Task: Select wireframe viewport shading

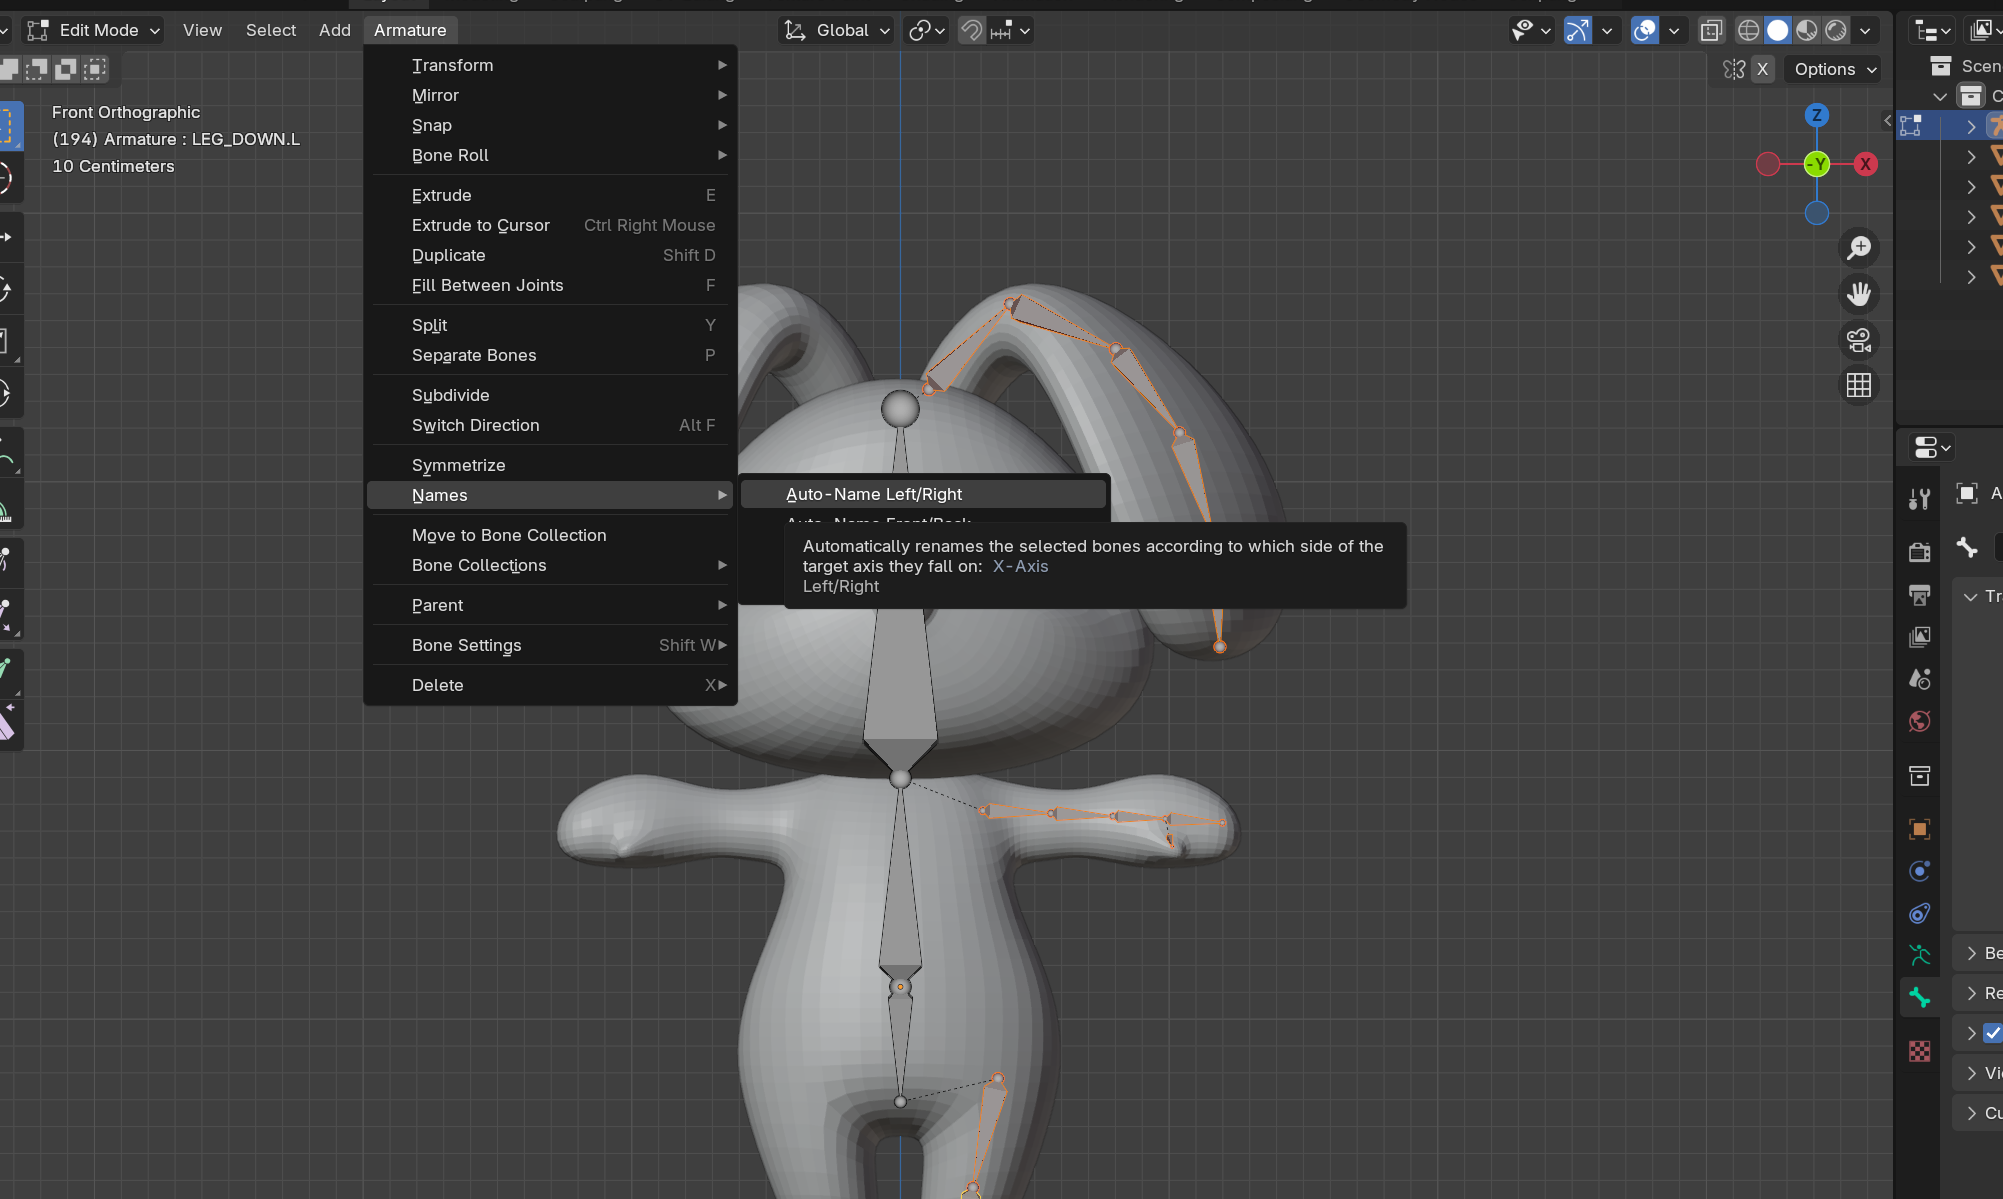Action: [x=1748, y=30]
